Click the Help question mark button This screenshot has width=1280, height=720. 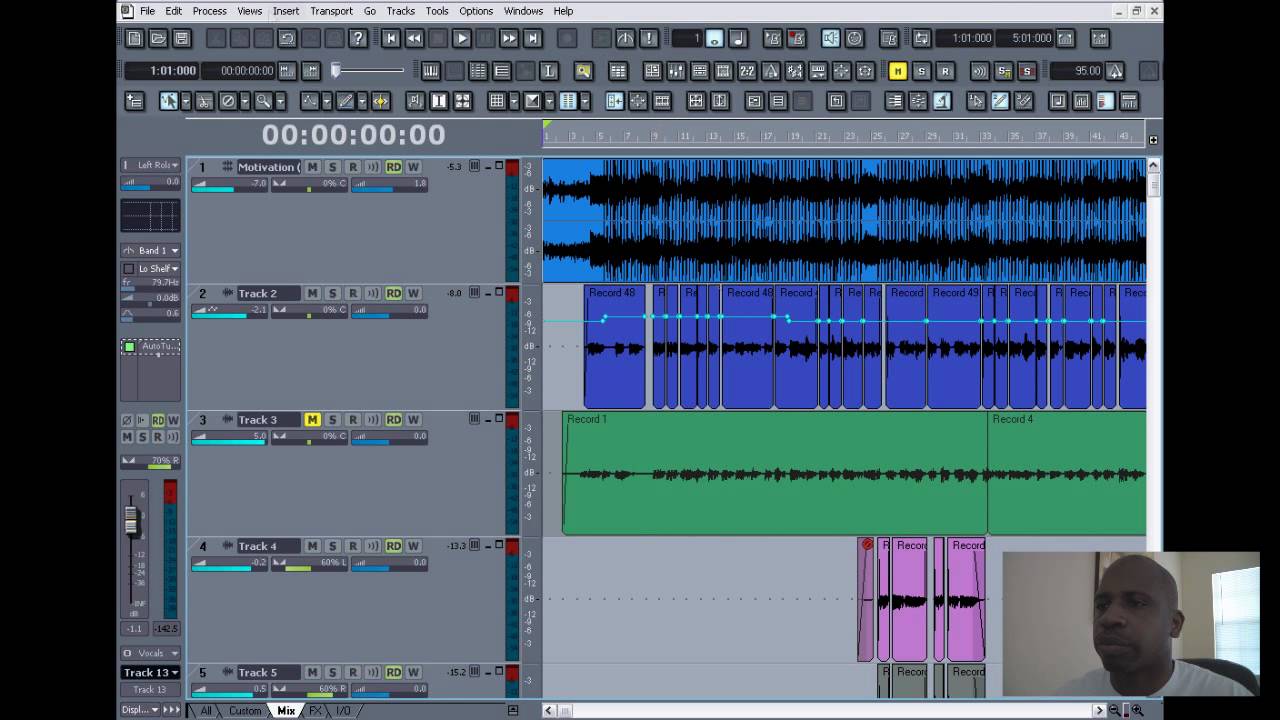[358, 38]
